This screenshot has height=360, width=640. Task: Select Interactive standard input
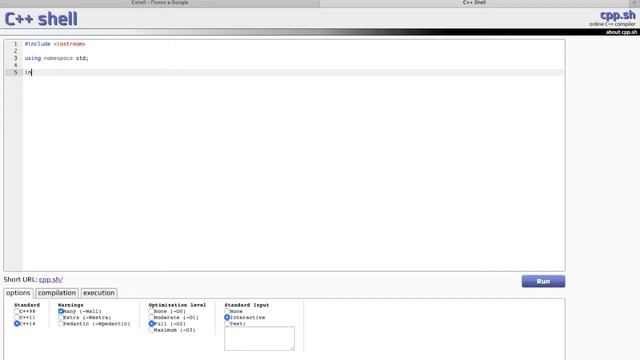(227, 317)
